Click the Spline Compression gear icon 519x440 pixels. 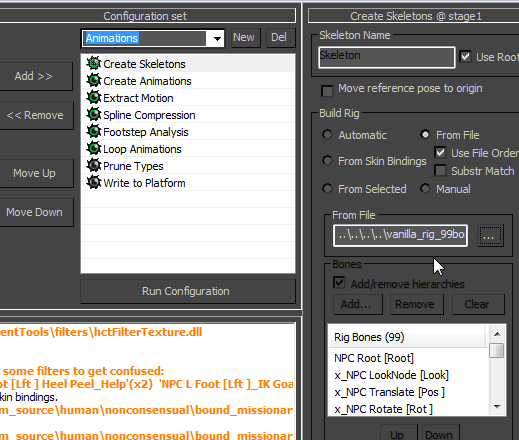tap(94, 114)
